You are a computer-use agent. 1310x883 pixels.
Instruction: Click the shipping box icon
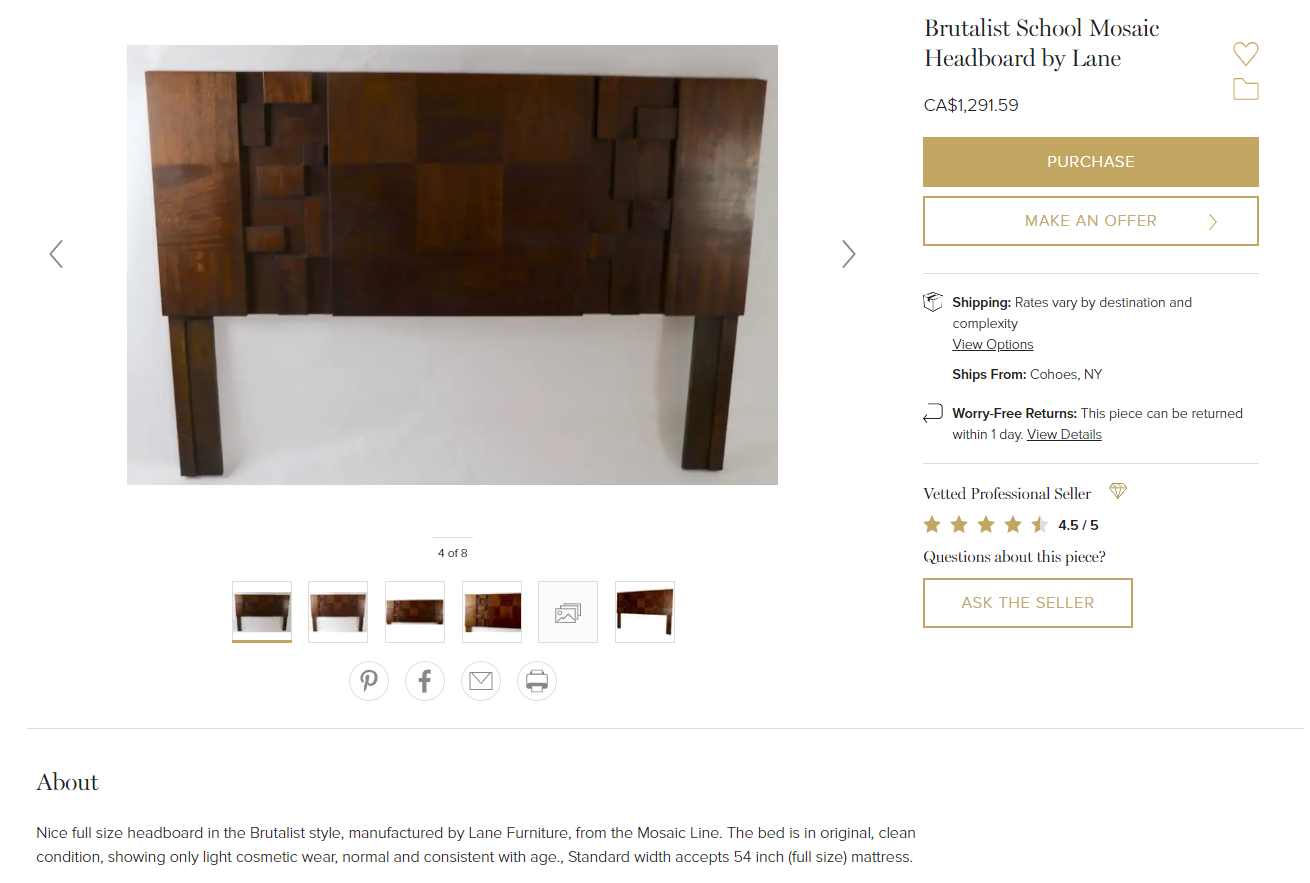click(932, 302)
